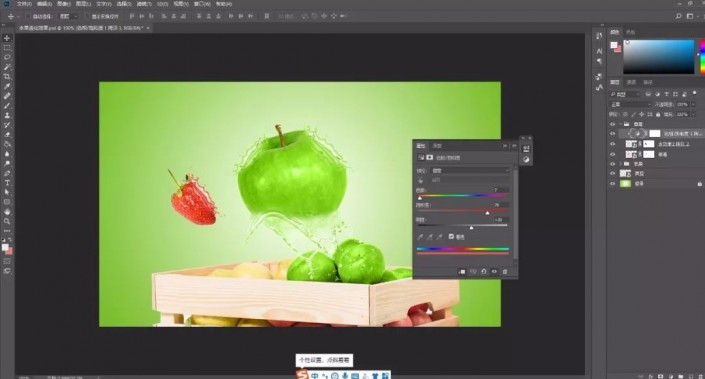This screenshot has width=705, height=379.
Task: Select the Zoom tool in the toolbox
Action: 7,221
